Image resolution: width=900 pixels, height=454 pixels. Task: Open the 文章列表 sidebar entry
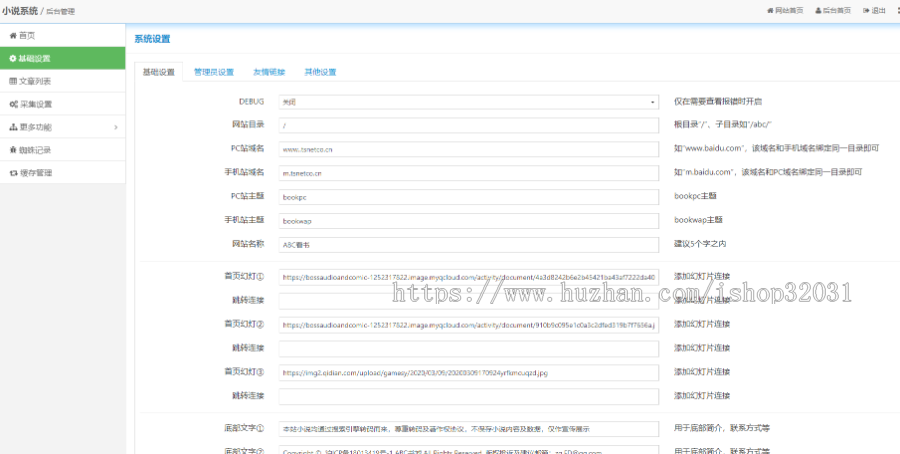(63, 82)
